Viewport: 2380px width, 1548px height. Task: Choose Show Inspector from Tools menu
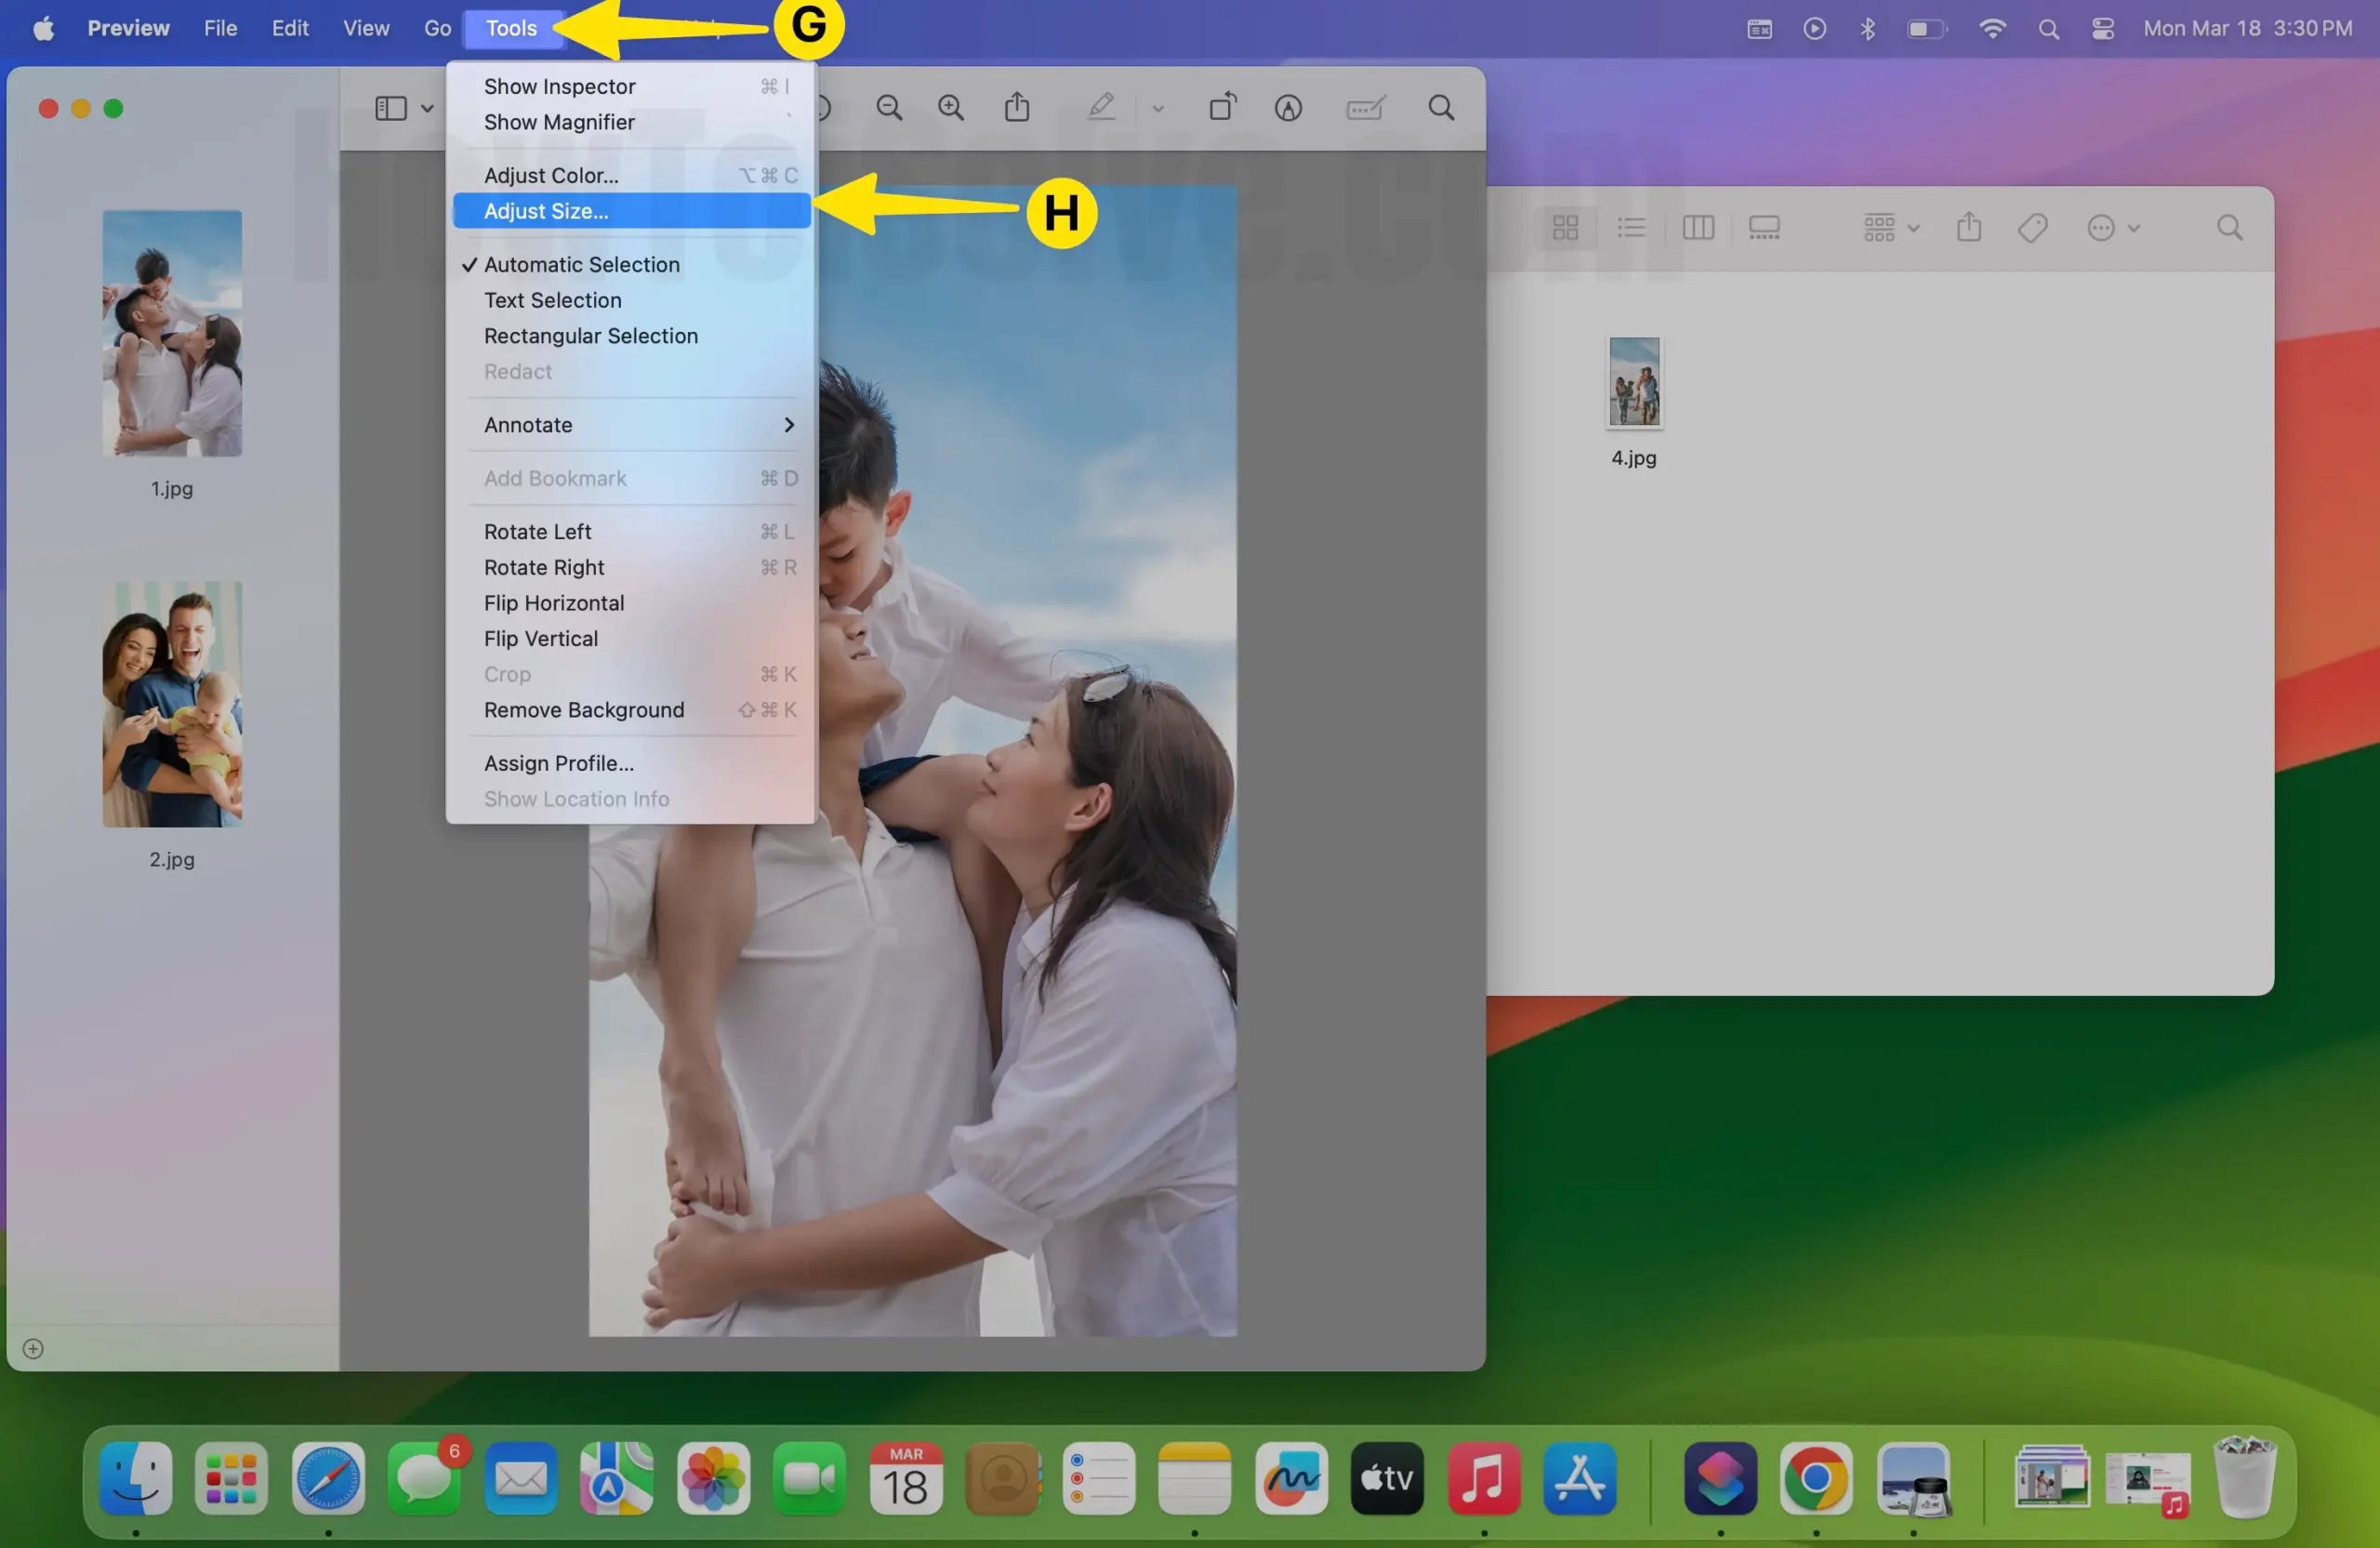pyautogui.click(x=631, y=86)
